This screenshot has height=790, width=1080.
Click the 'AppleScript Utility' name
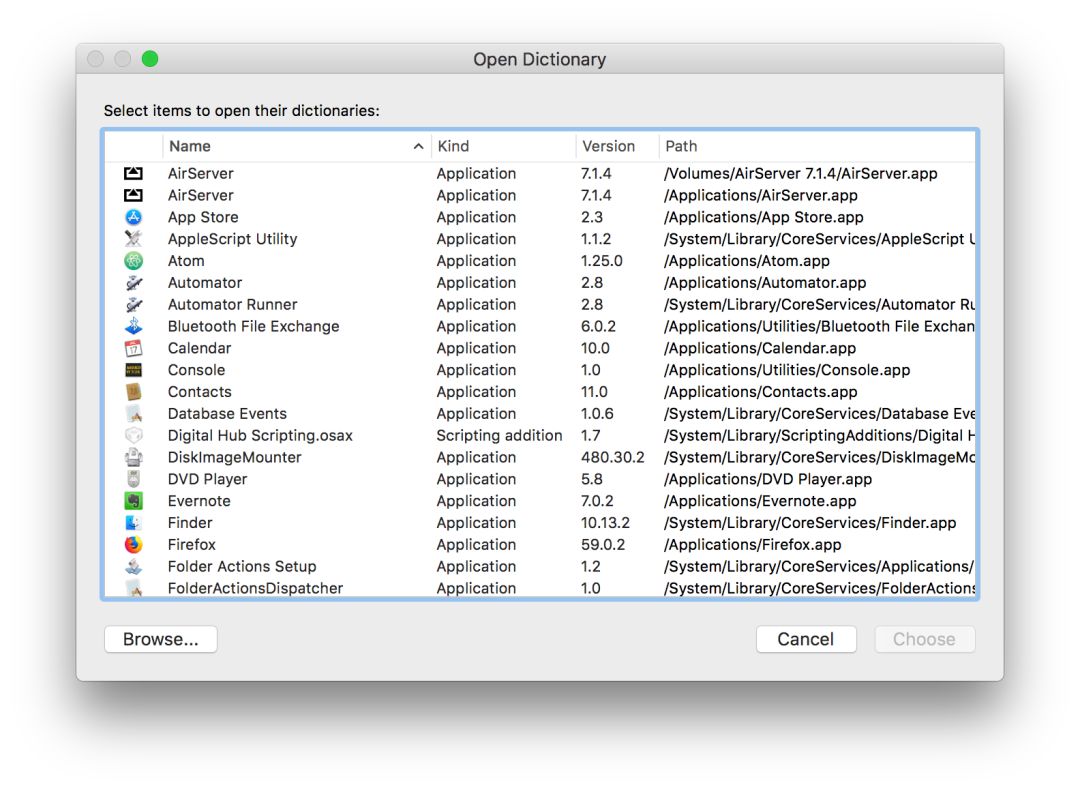[x=233, y=239]
